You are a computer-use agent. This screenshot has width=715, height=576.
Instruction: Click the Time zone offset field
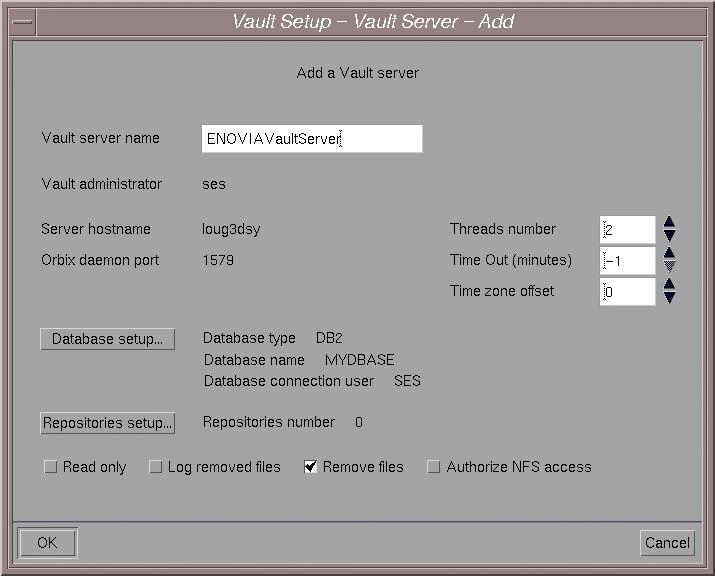click(628, 292)
